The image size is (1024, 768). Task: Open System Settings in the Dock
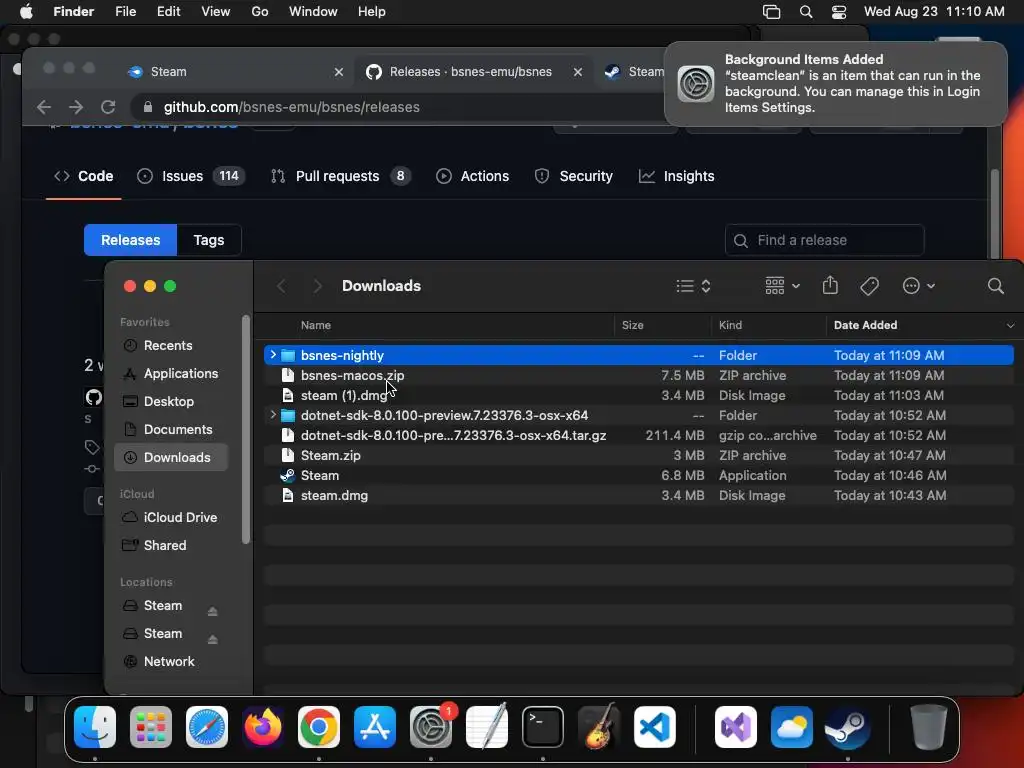[431, 727]
